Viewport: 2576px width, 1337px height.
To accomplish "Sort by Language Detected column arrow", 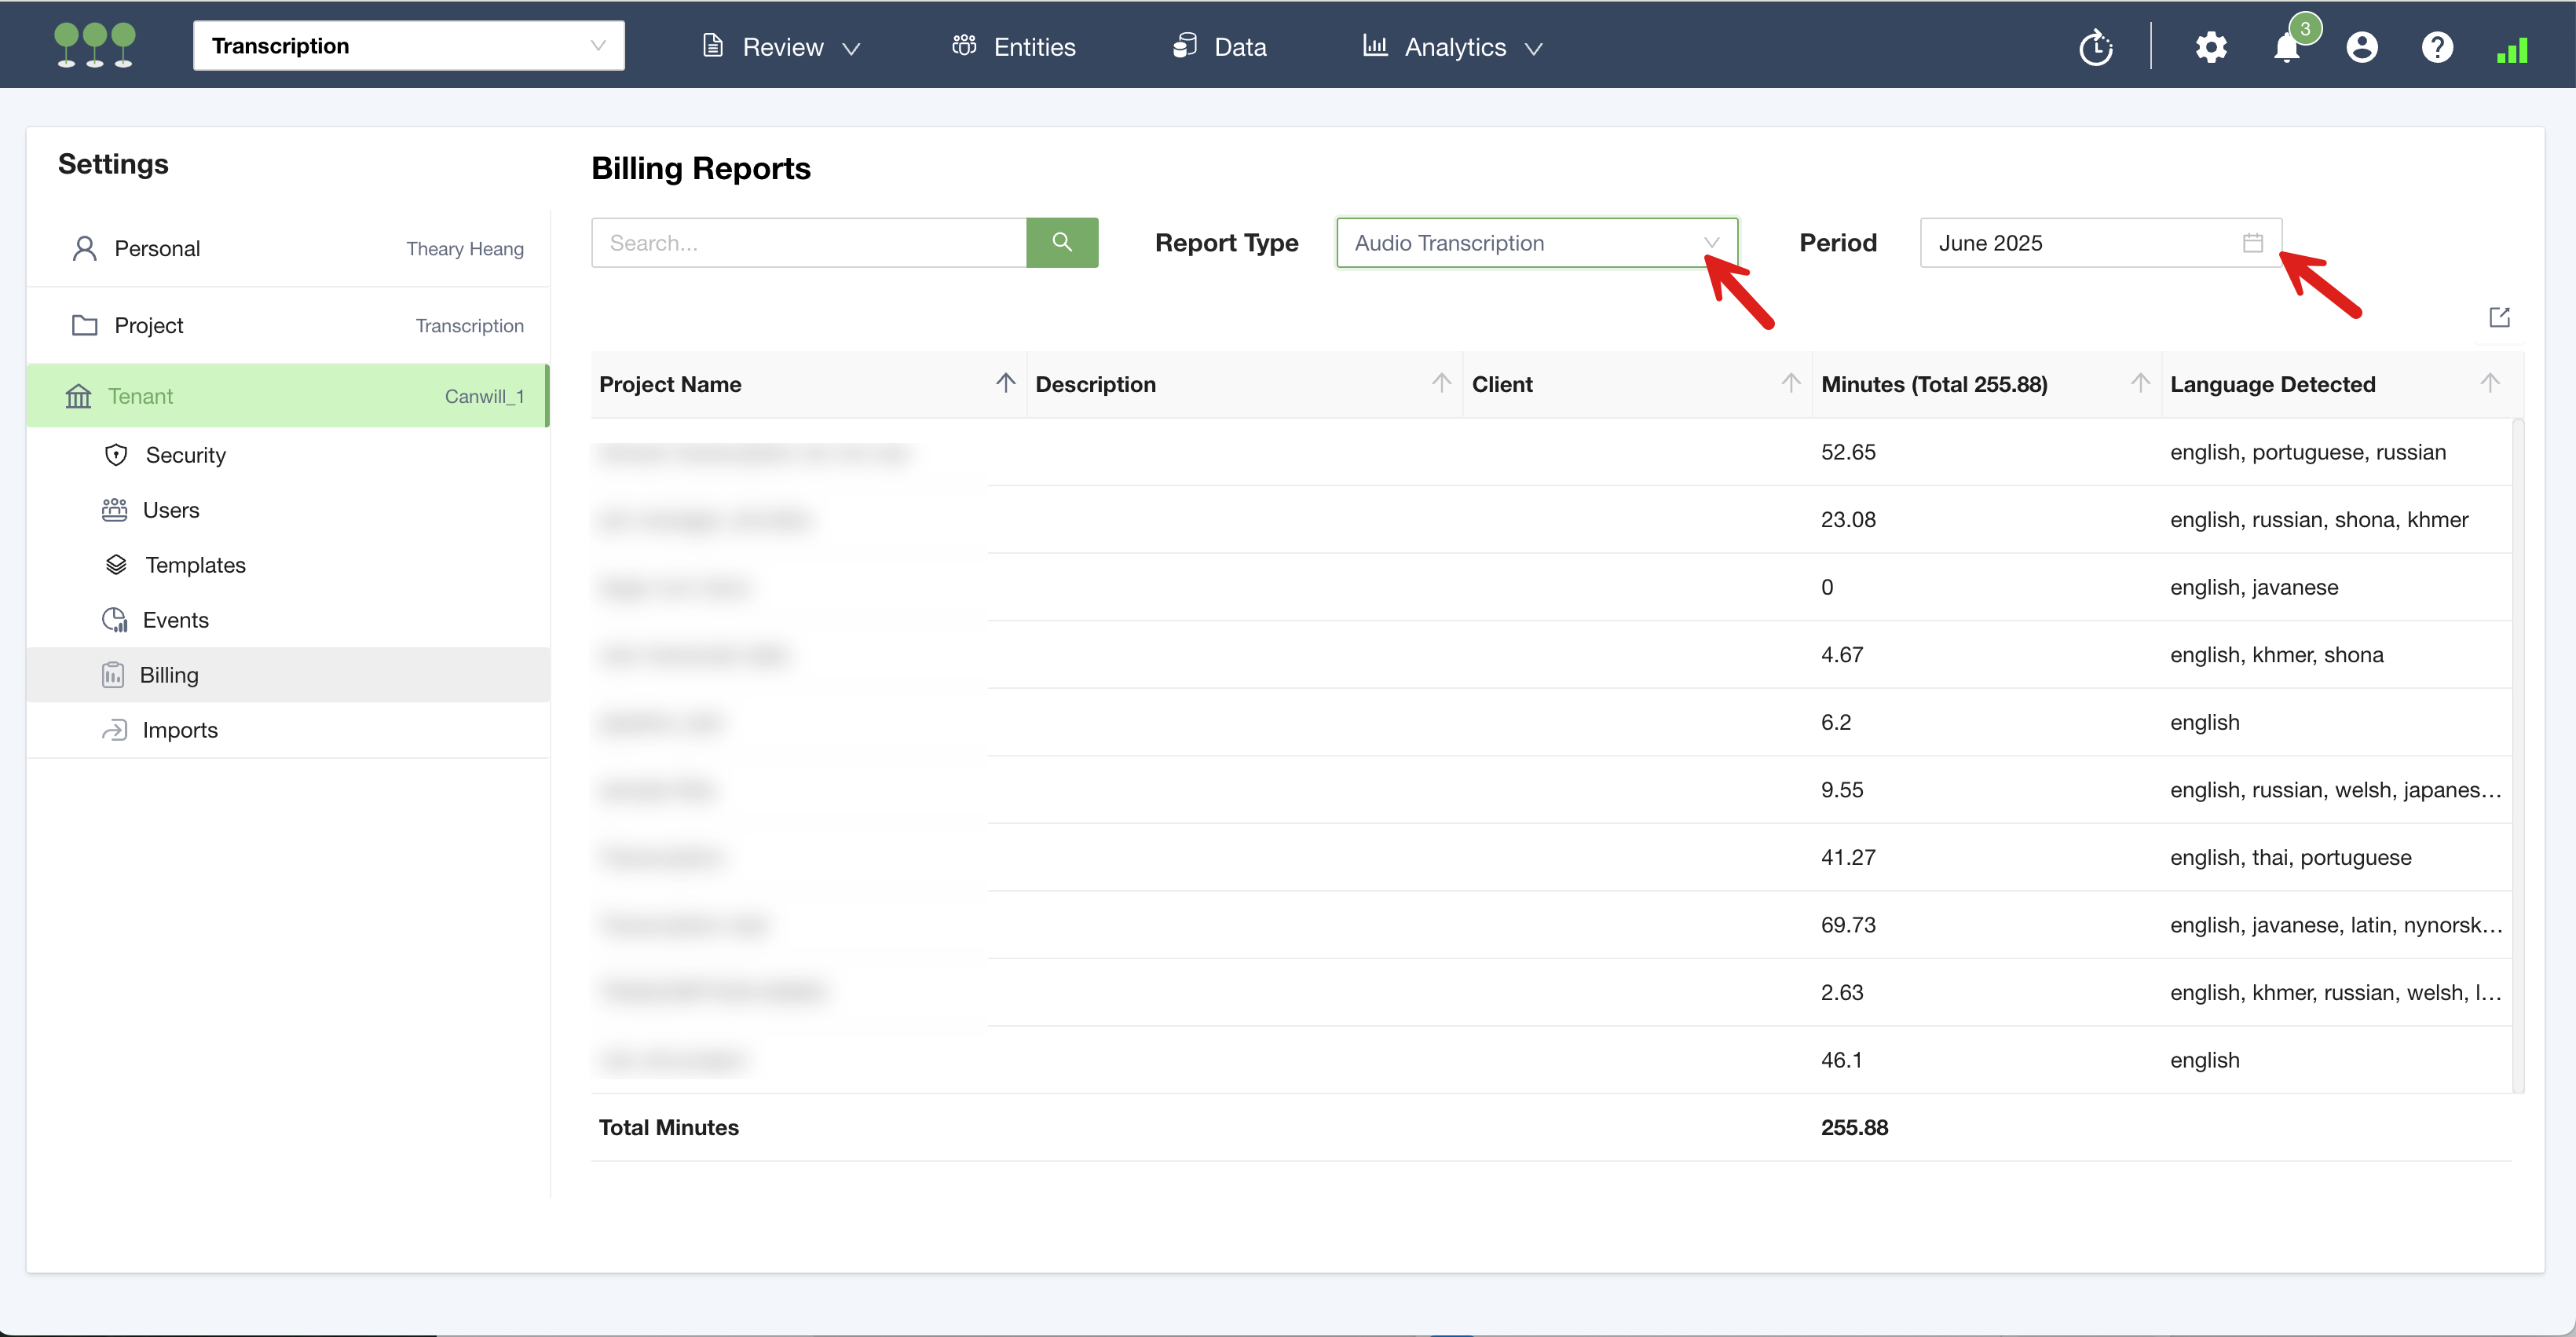I will (x=2489, y=383).
